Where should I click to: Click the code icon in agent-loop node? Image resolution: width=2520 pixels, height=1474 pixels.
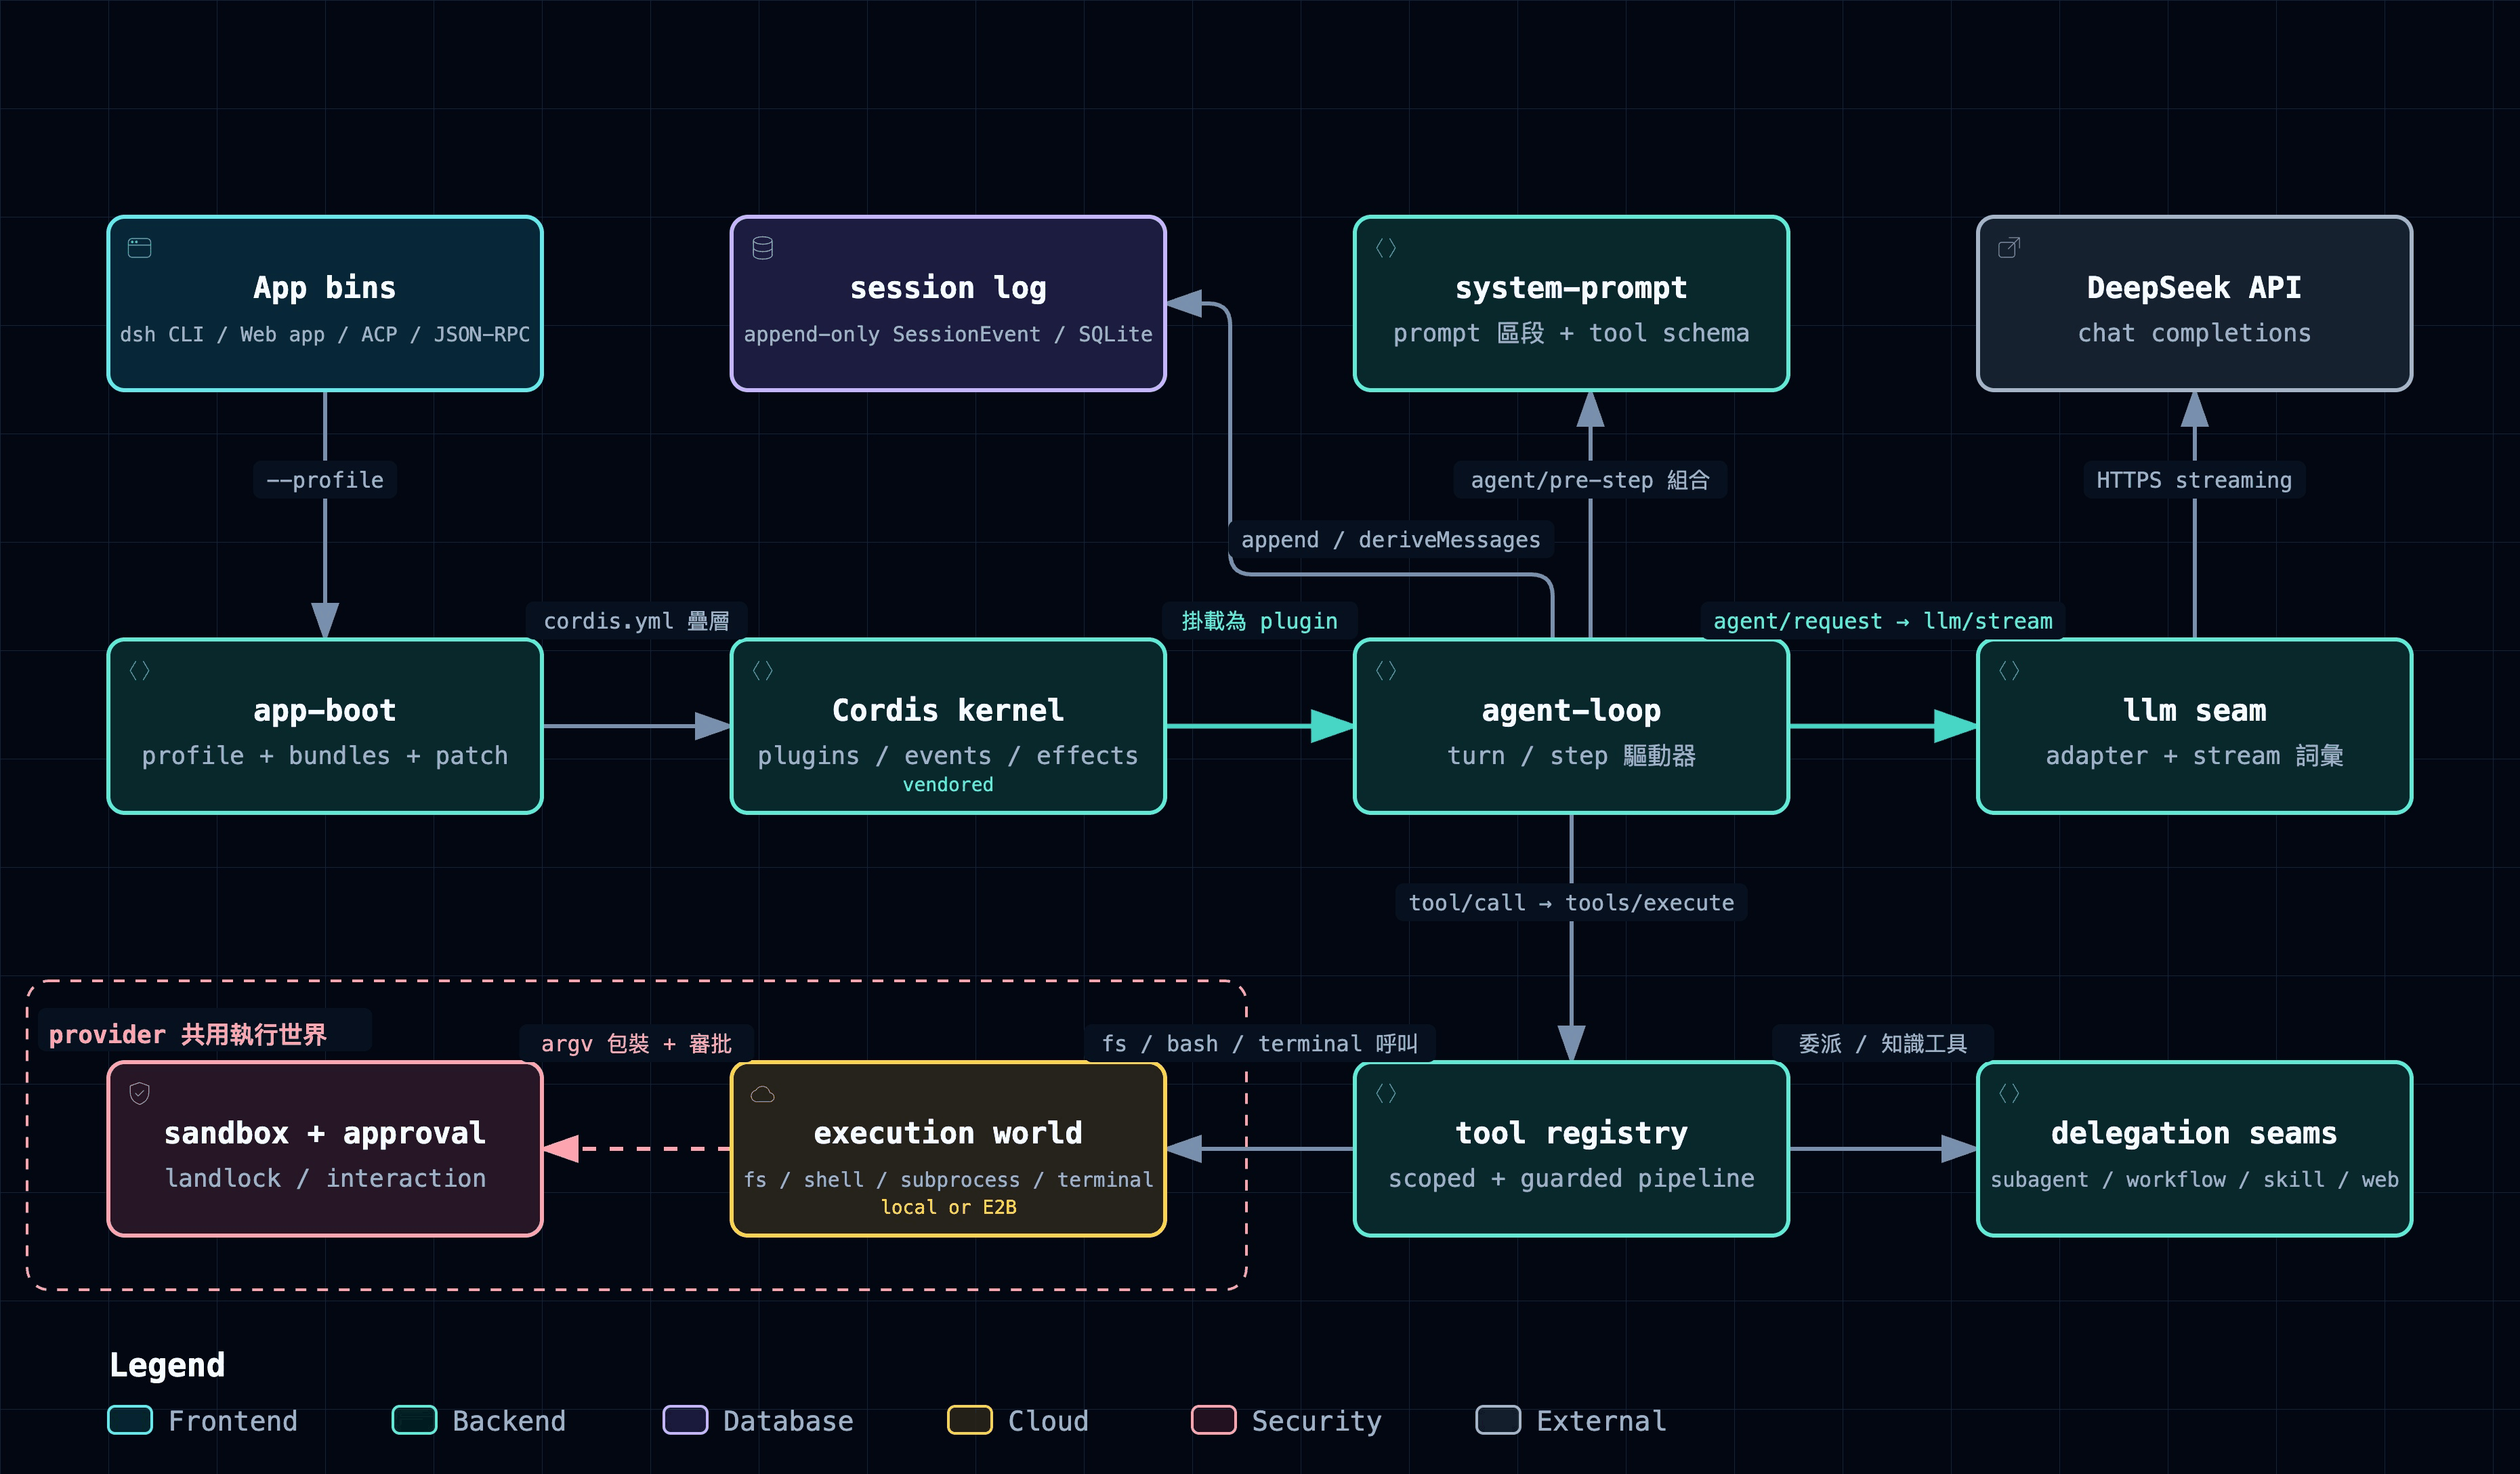pos(1386,671)
